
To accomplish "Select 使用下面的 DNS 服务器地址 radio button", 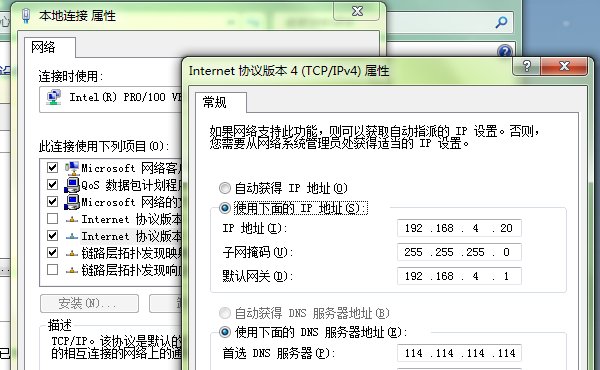I will (225, 332).
